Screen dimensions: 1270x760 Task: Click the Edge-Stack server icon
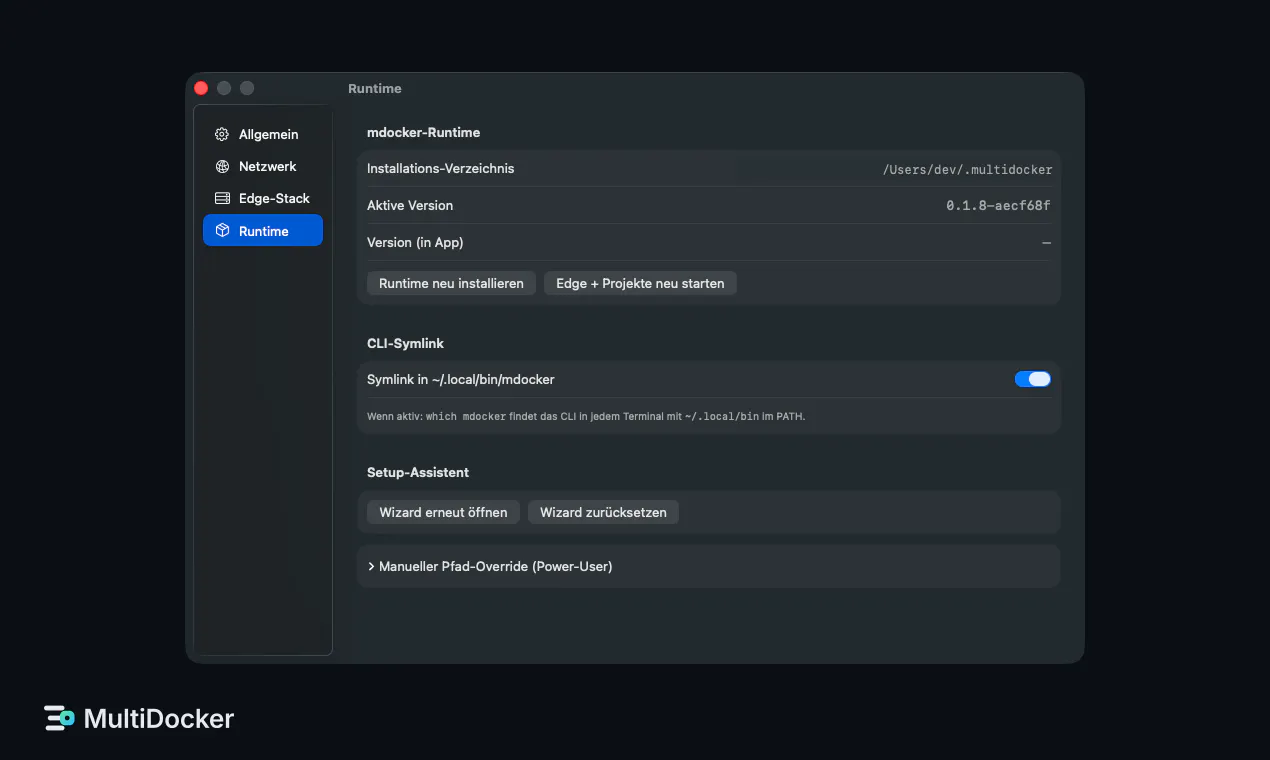(x=222, y=198)
